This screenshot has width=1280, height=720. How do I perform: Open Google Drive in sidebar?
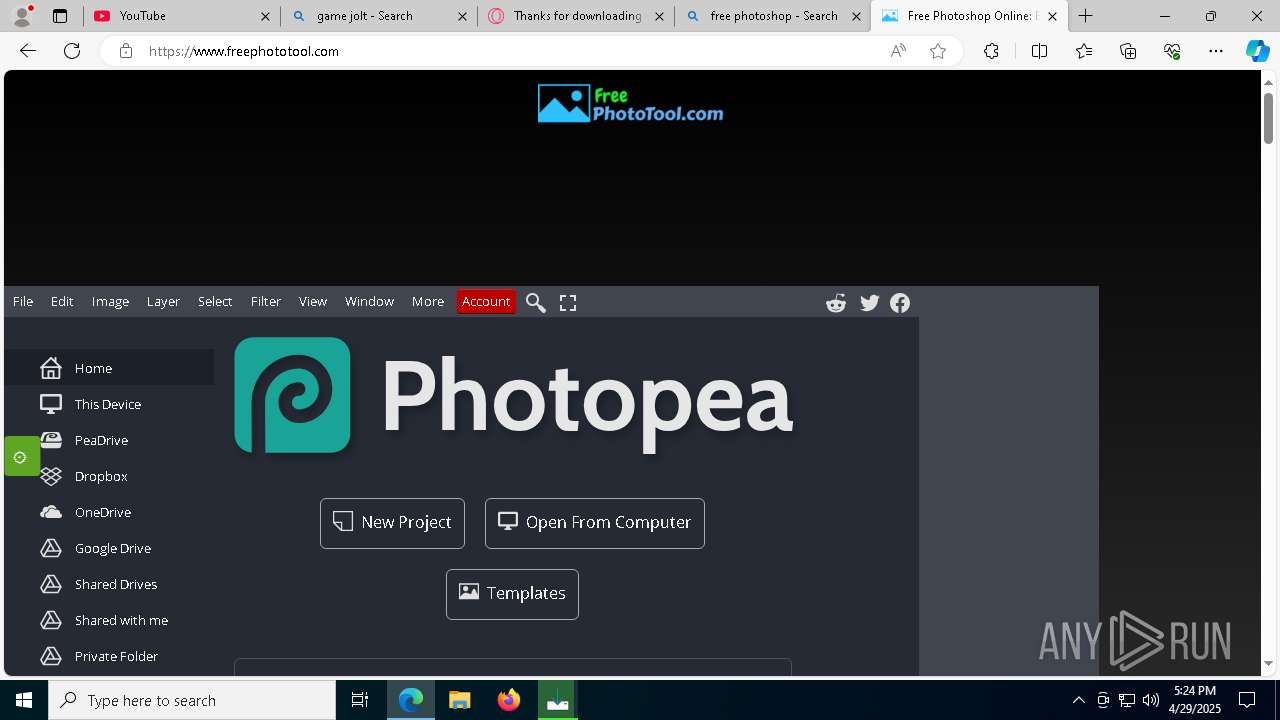pyautogui.click(x=110, y=548)
